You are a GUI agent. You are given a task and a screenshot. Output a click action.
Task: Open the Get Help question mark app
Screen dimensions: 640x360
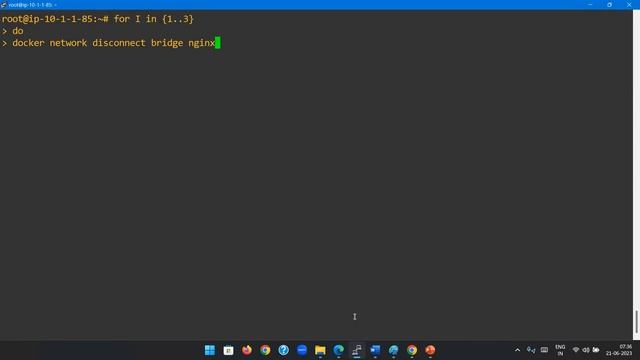click(x=284, y=350)
